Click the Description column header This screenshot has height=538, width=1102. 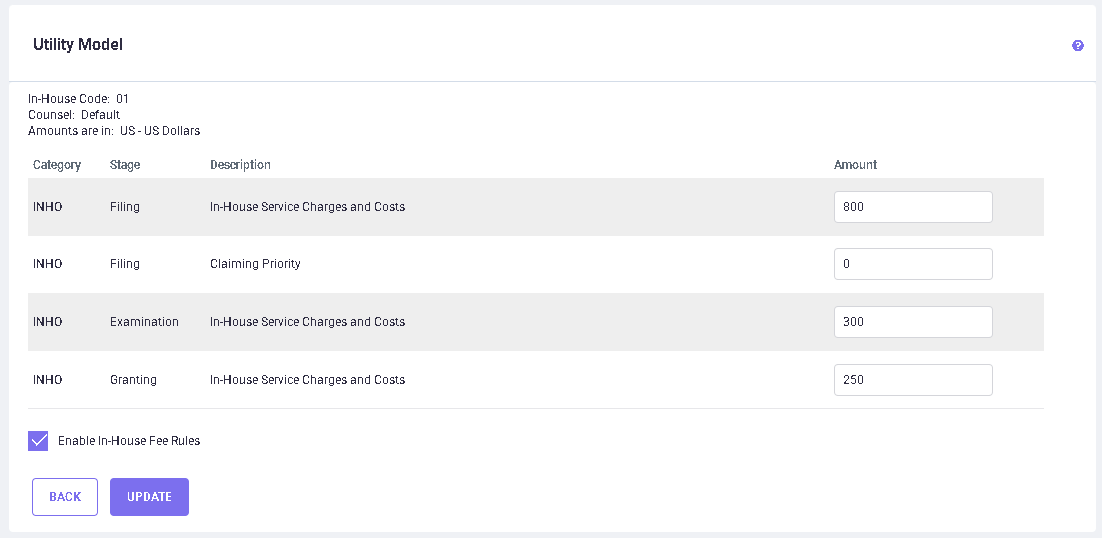pos(240,165)
